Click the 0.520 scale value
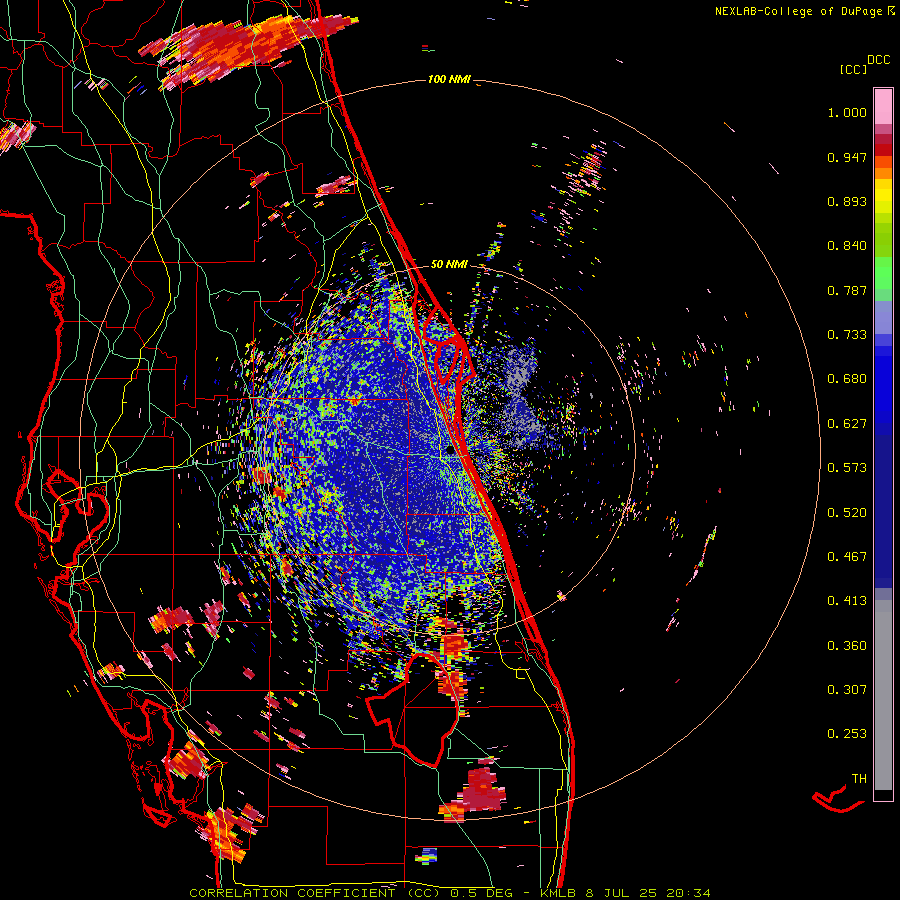Image resolution: width=900 pixels, height=900 pixels. point(847,513)
